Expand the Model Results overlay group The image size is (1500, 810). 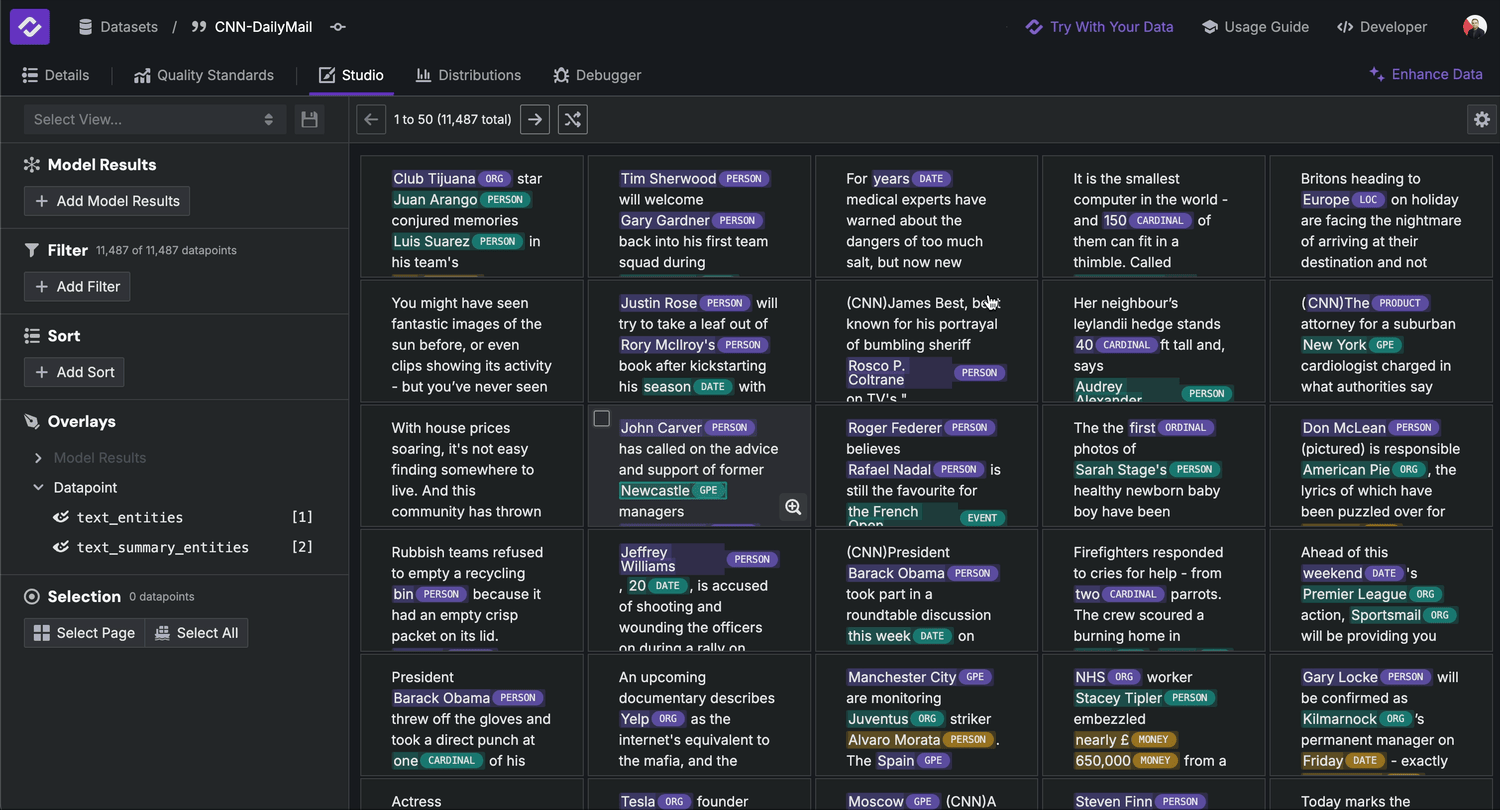pyautogui.click(x=38, y=458)
